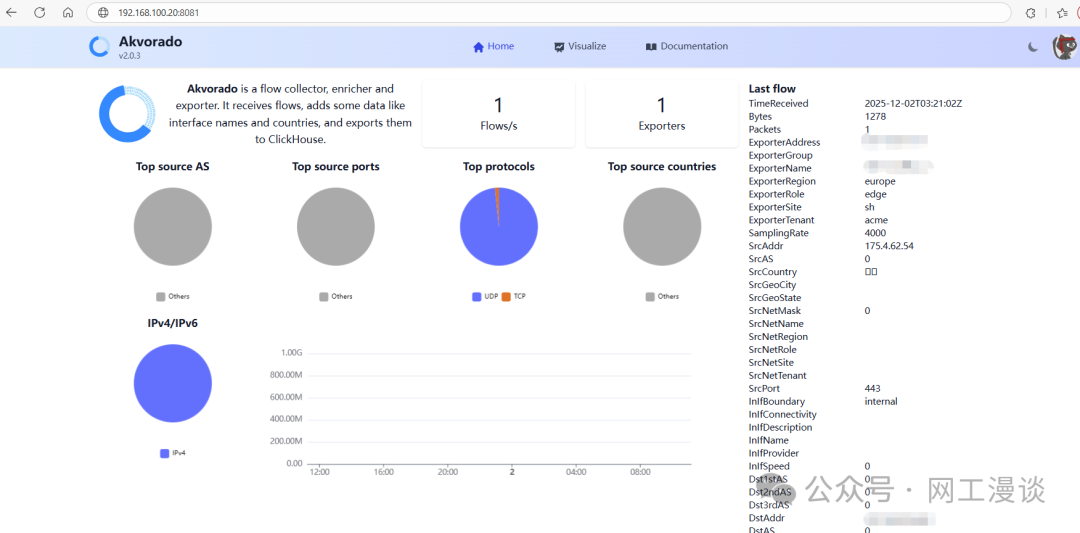This screenshot has width=1080, height=533.
Task: Reload the page with the refresh icon
Action: tap(39, 12)
